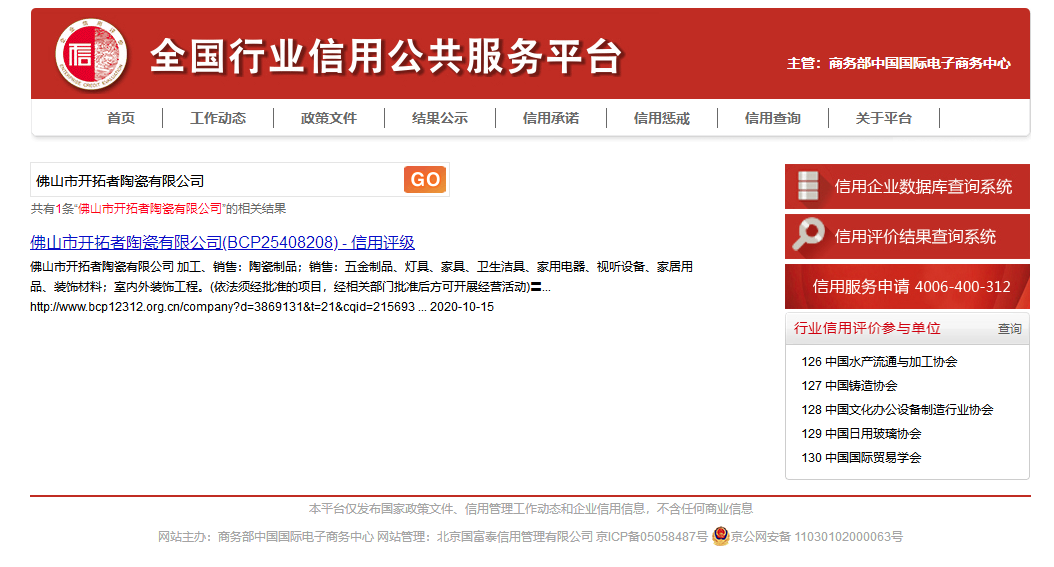Image resolution: width=1054 pixels, height=567 pixels.
Task: Click 京ICP备05058487号 in footer
Action: point(651,537)
